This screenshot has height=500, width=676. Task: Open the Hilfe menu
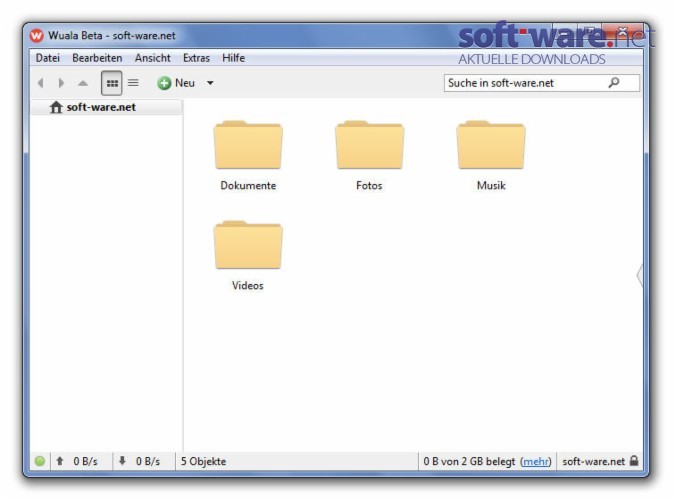[x=233, y=58]
